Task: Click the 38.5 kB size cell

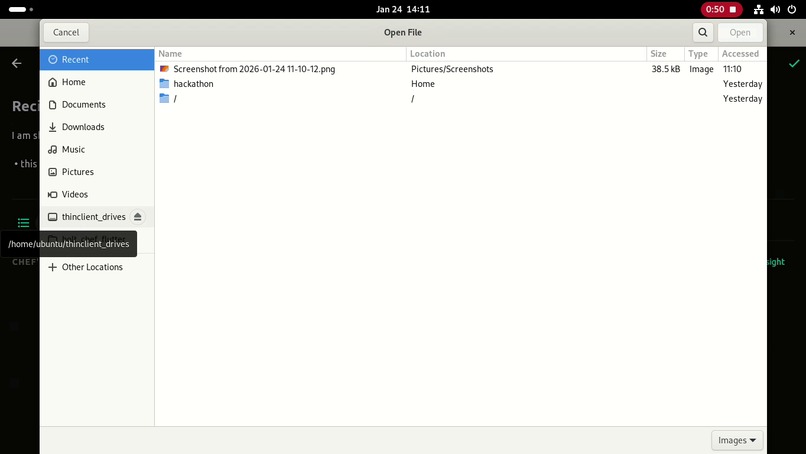Action: point(666,69)
